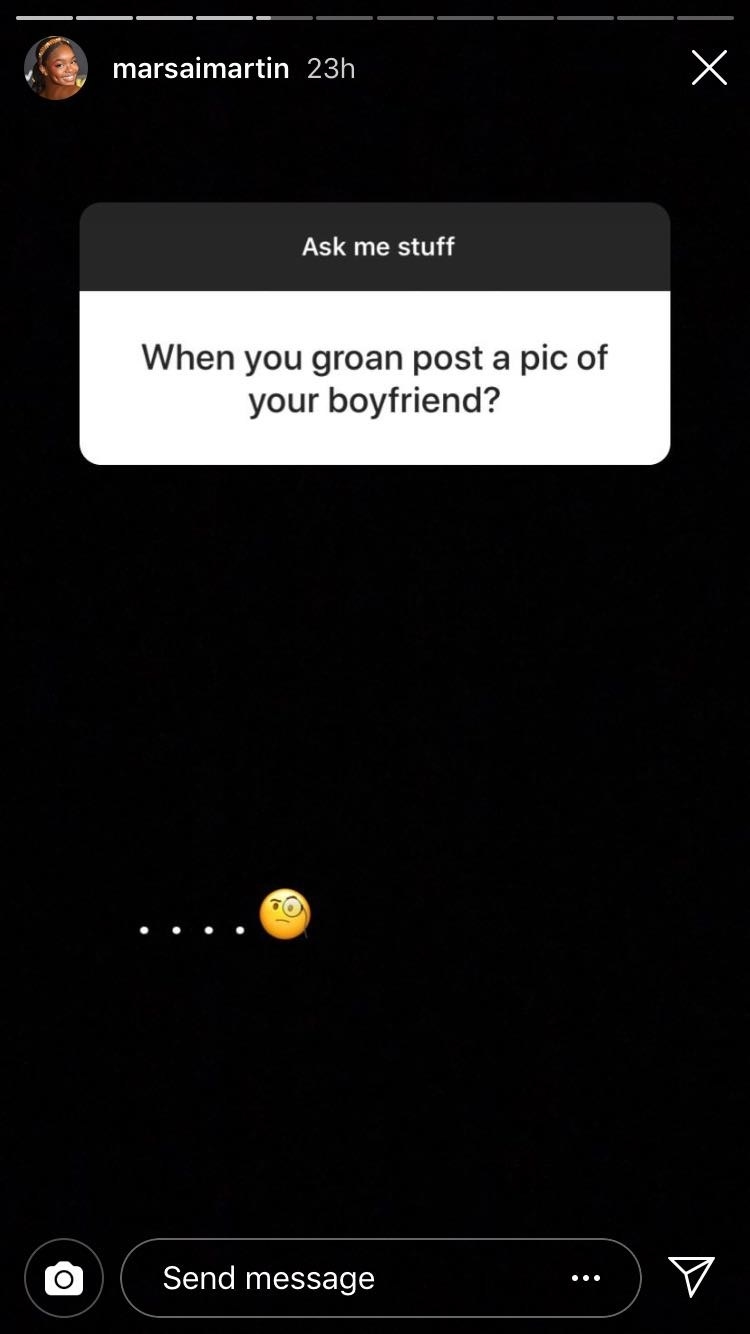This screenshot has height=1334, width=750.
Task: Tap the paper plane share icon
Action: [x=691, y=1277]
